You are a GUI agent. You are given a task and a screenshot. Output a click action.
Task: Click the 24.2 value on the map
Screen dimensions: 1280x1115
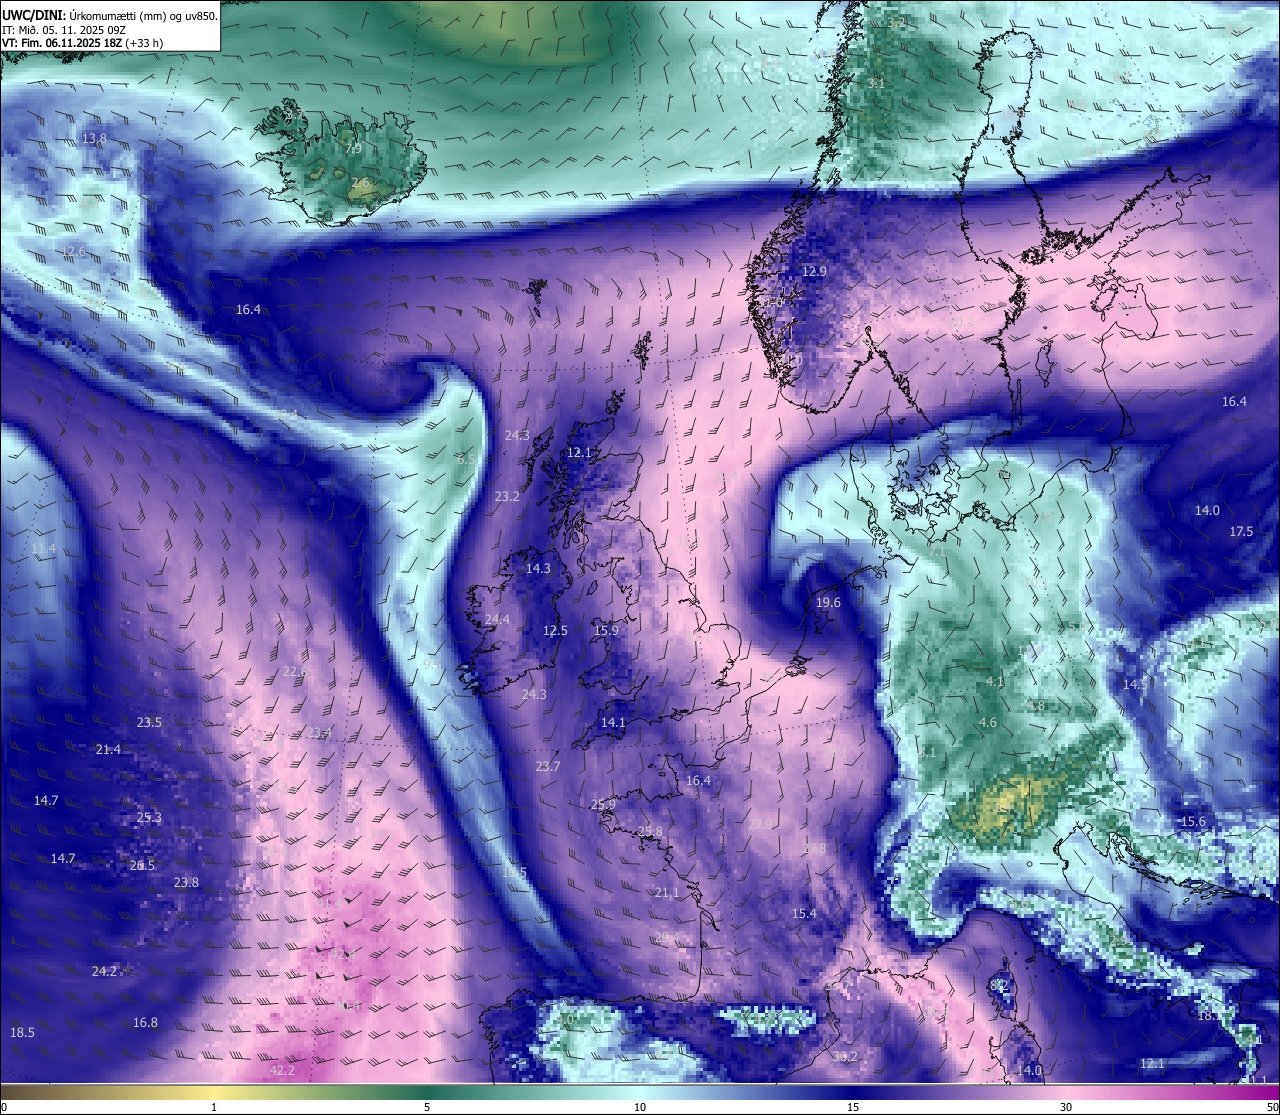(x=104, y=972)
